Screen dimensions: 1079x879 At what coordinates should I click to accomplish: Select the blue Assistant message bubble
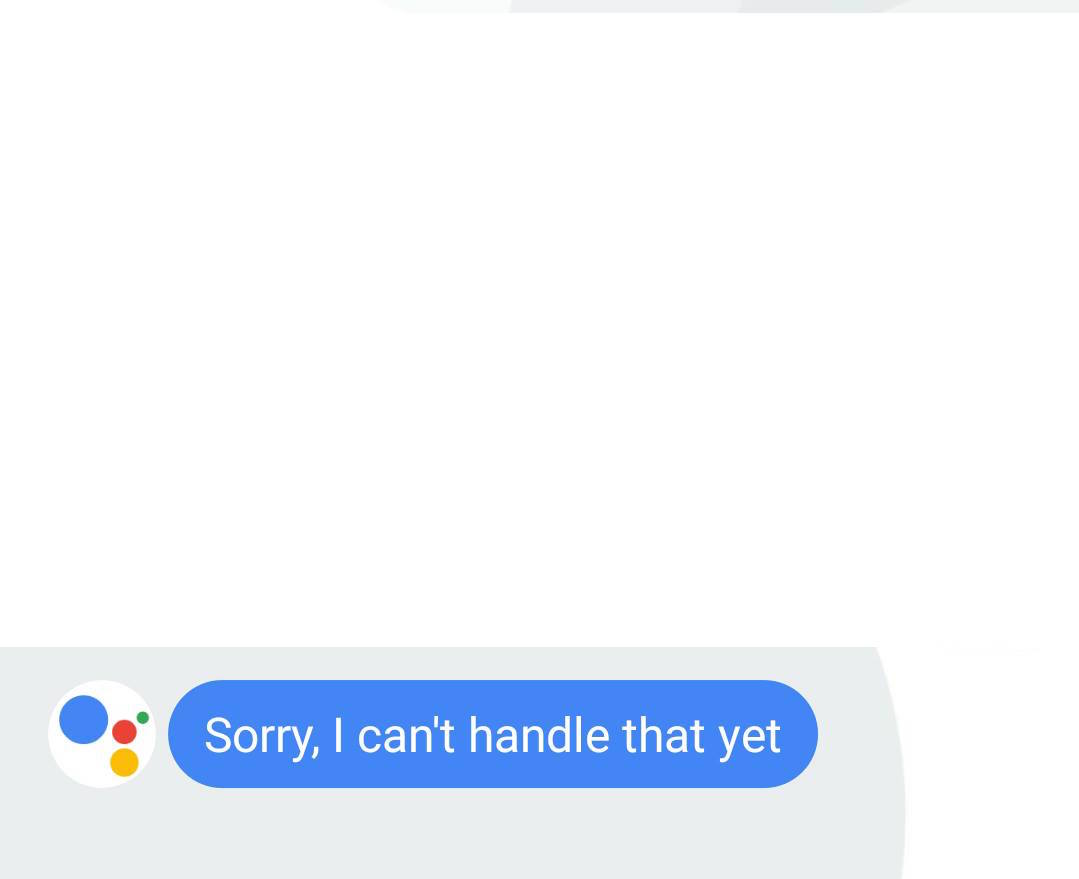point(493,734)
